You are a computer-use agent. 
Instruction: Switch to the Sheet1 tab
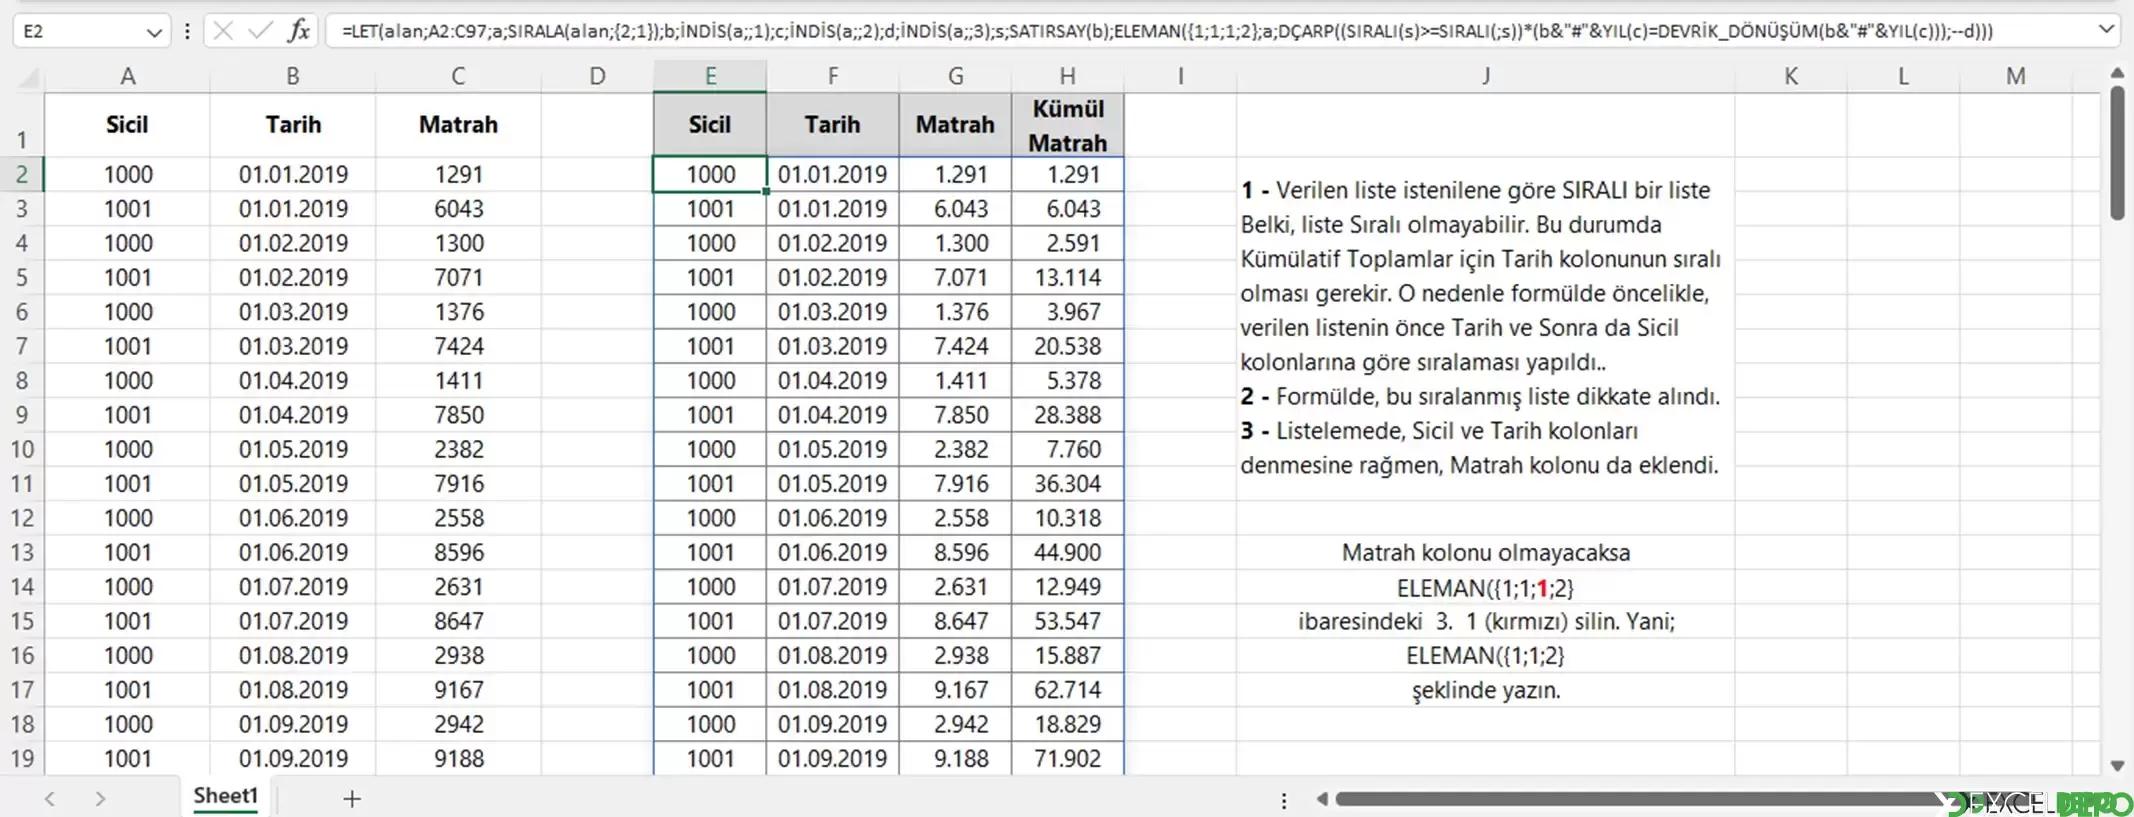(226, 796)
